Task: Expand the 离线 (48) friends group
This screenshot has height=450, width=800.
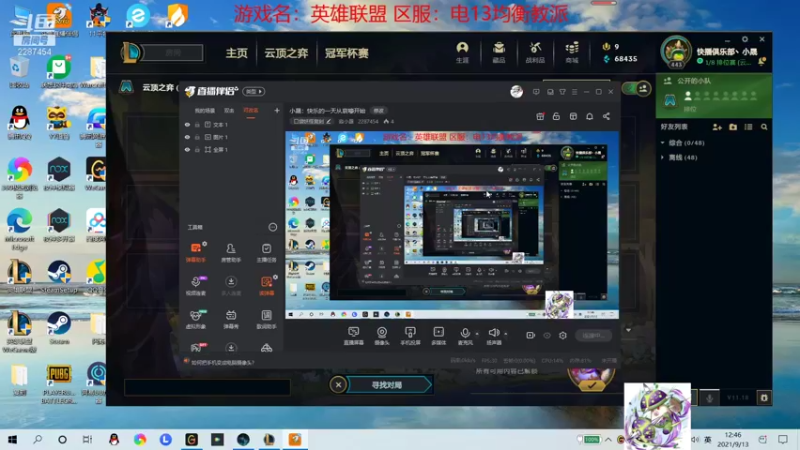Action: (x=679, y=158)
